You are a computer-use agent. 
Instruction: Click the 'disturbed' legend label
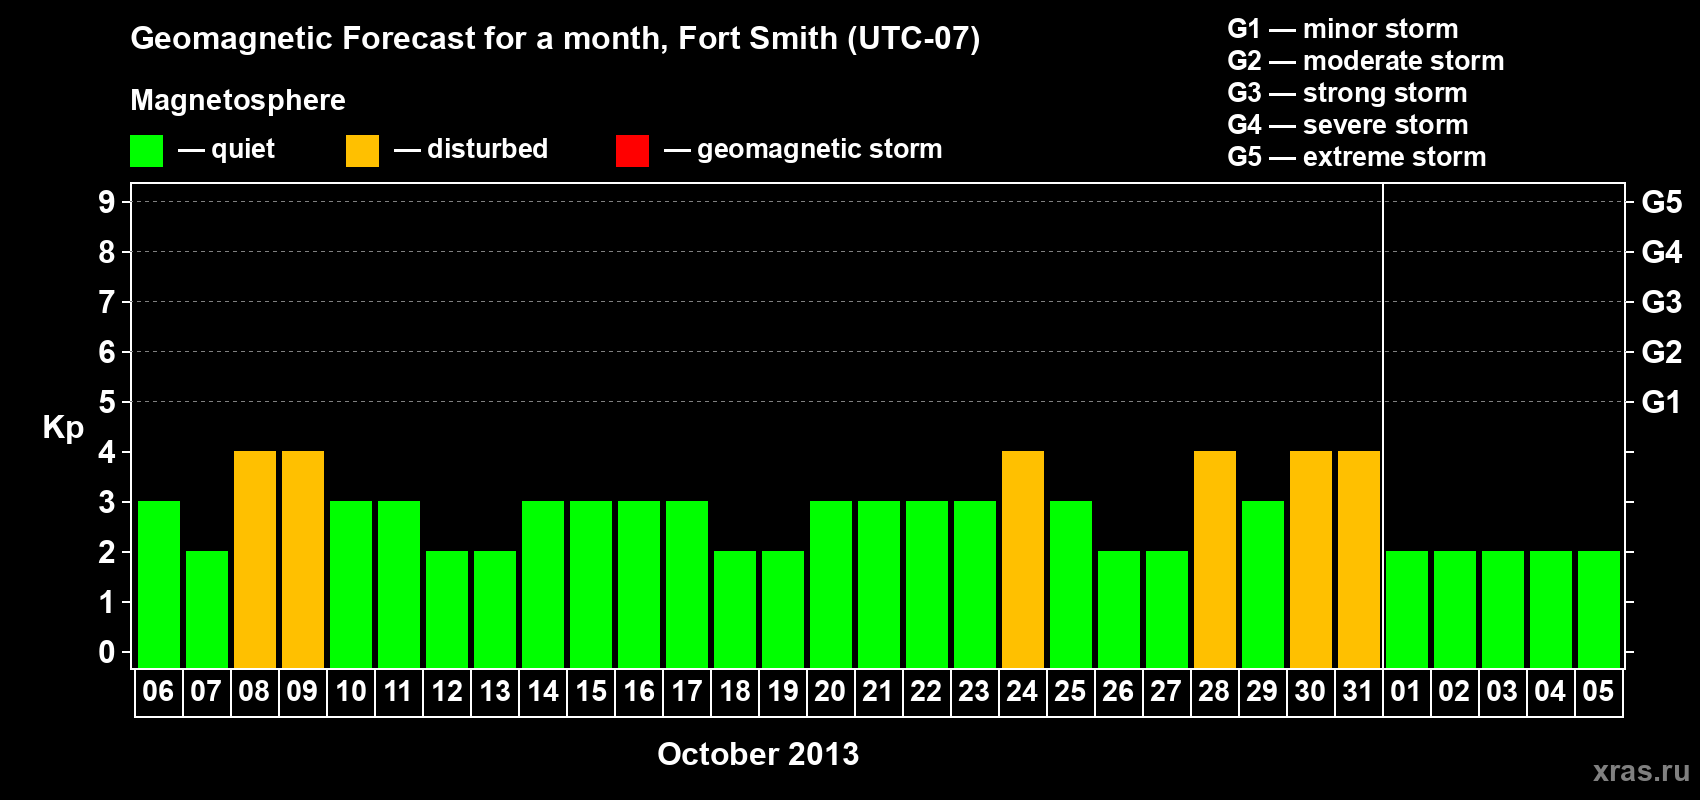487,149
